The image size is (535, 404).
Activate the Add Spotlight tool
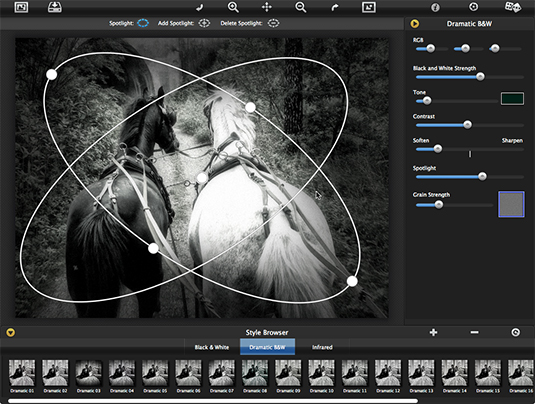pos(204,23)
